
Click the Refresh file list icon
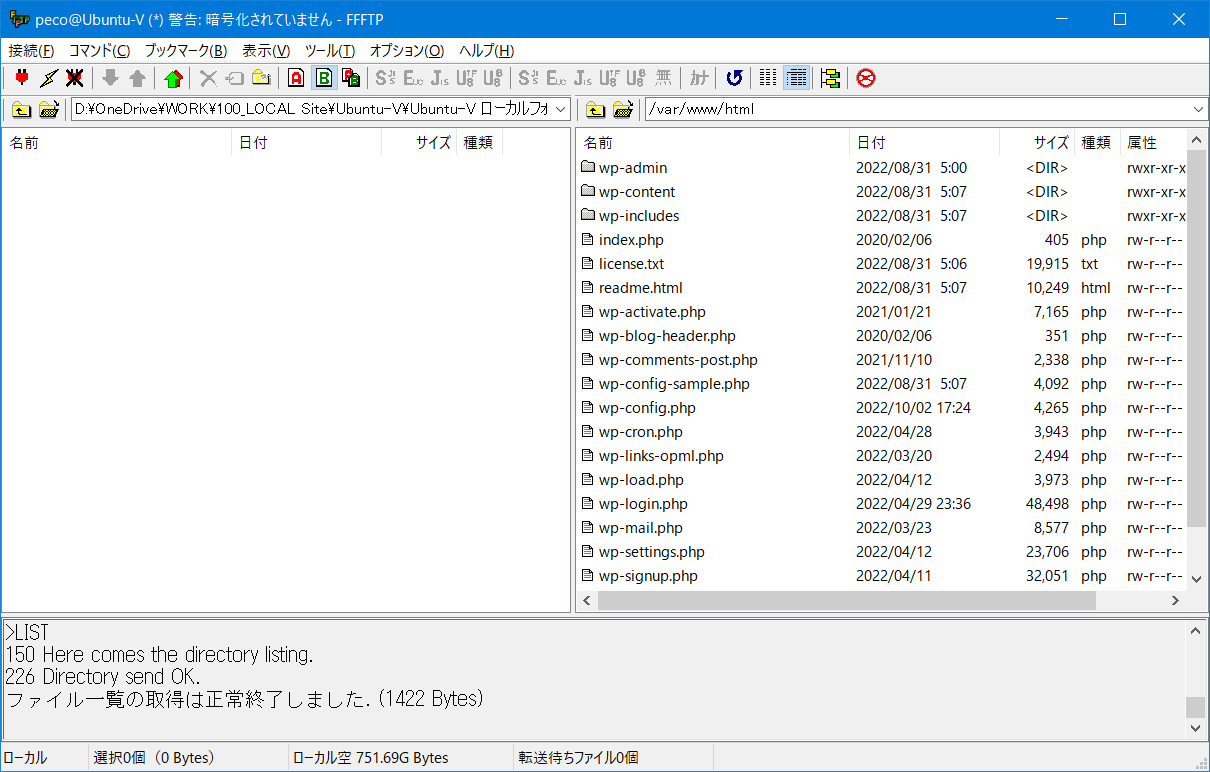click(x=734, y=78)
